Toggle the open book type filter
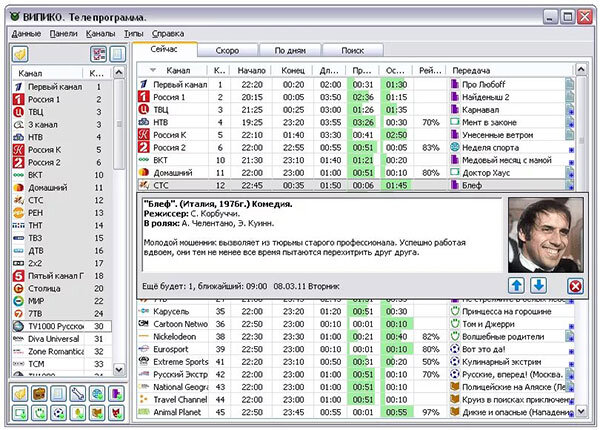 (x=97, y=413)
